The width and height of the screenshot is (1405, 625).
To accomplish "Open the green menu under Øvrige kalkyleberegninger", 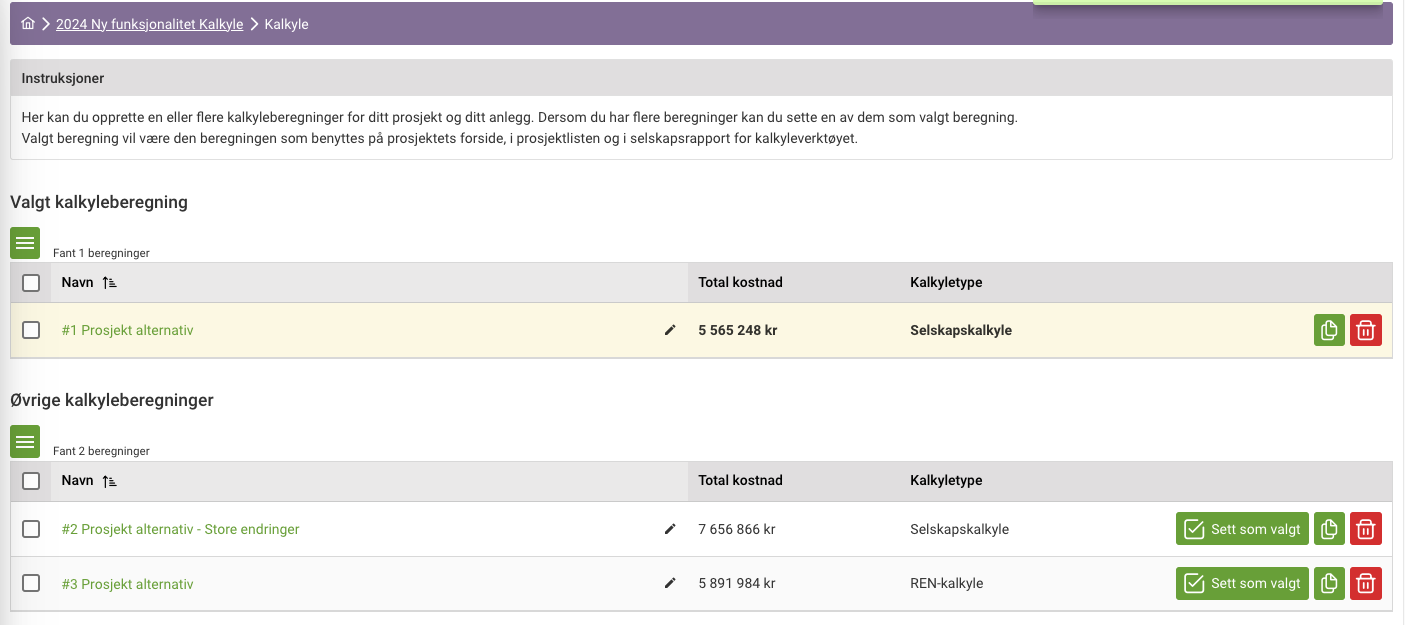I will 25,441.
